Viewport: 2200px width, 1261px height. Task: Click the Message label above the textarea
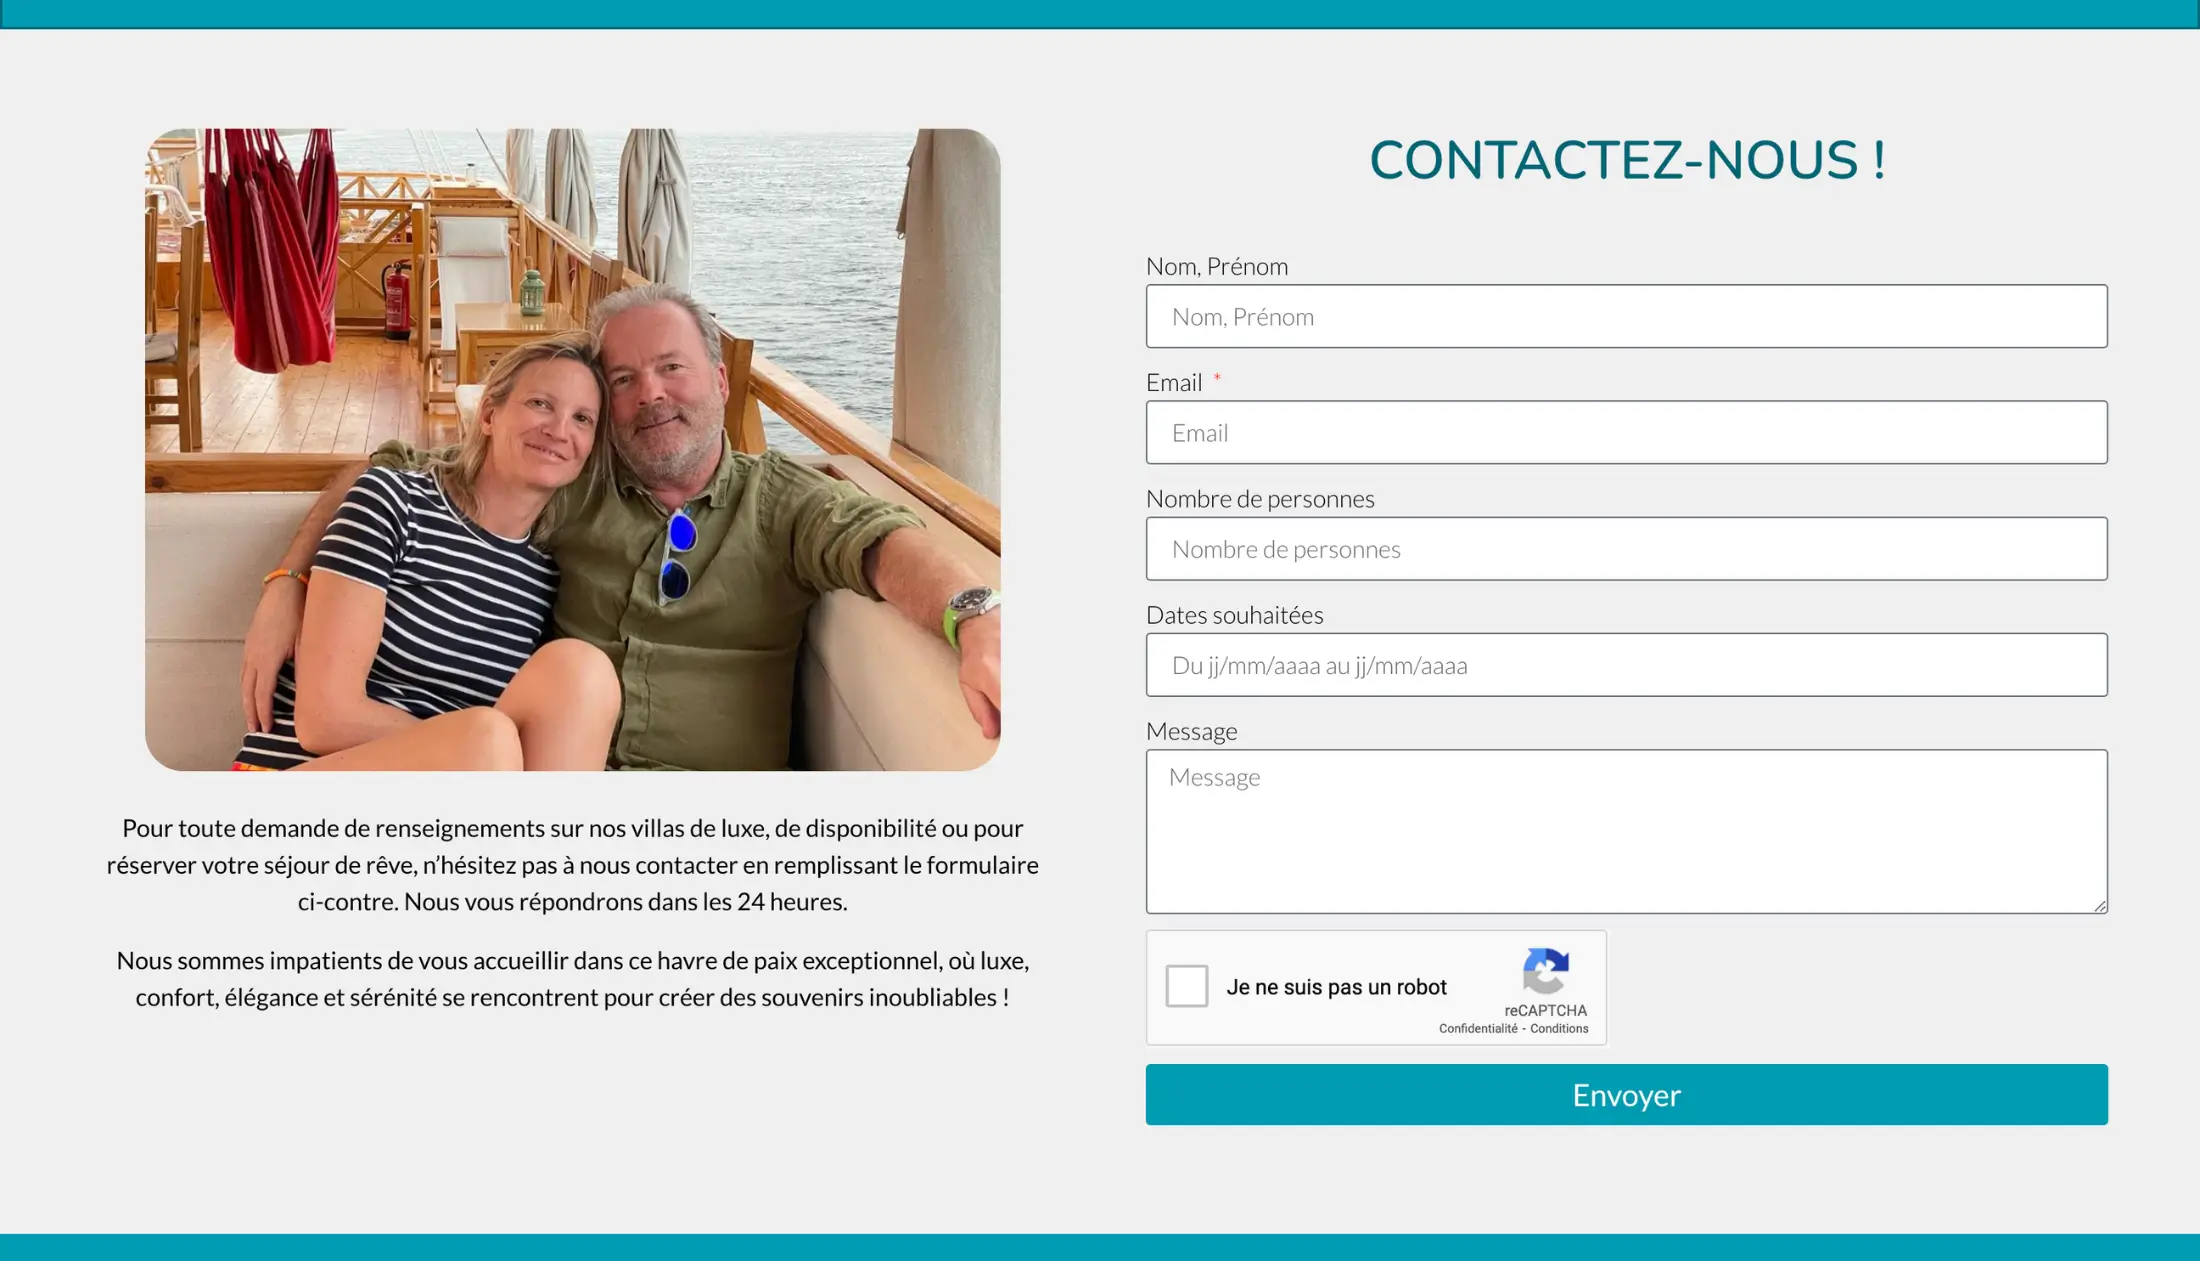coord(1191,732)
